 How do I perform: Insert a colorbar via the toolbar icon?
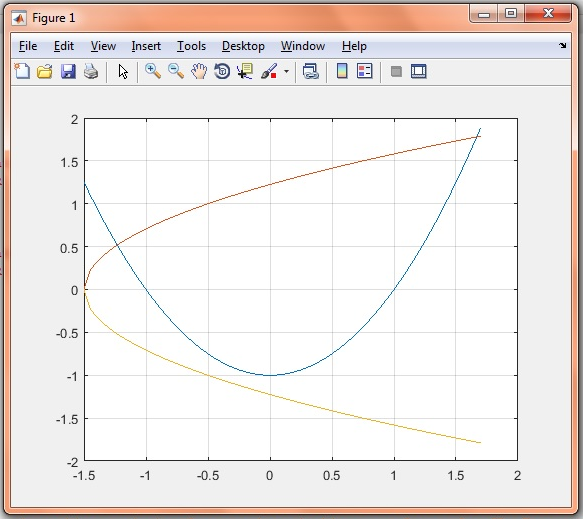(x=342, y=71)
